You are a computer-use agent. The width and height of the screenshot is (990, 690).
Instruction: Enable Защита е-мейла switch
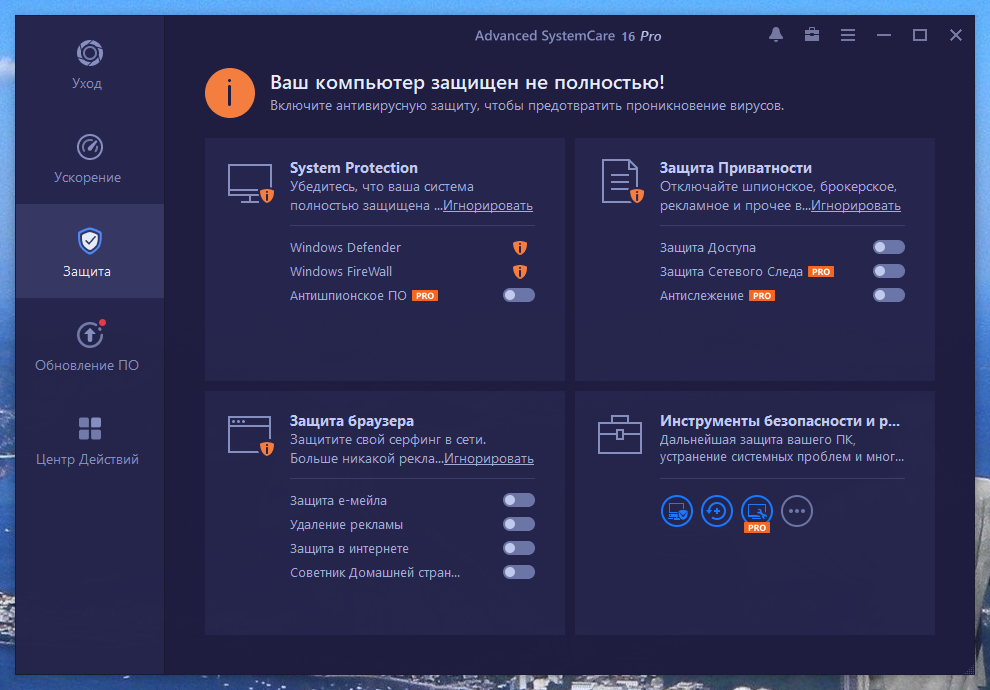pos(519,500)
